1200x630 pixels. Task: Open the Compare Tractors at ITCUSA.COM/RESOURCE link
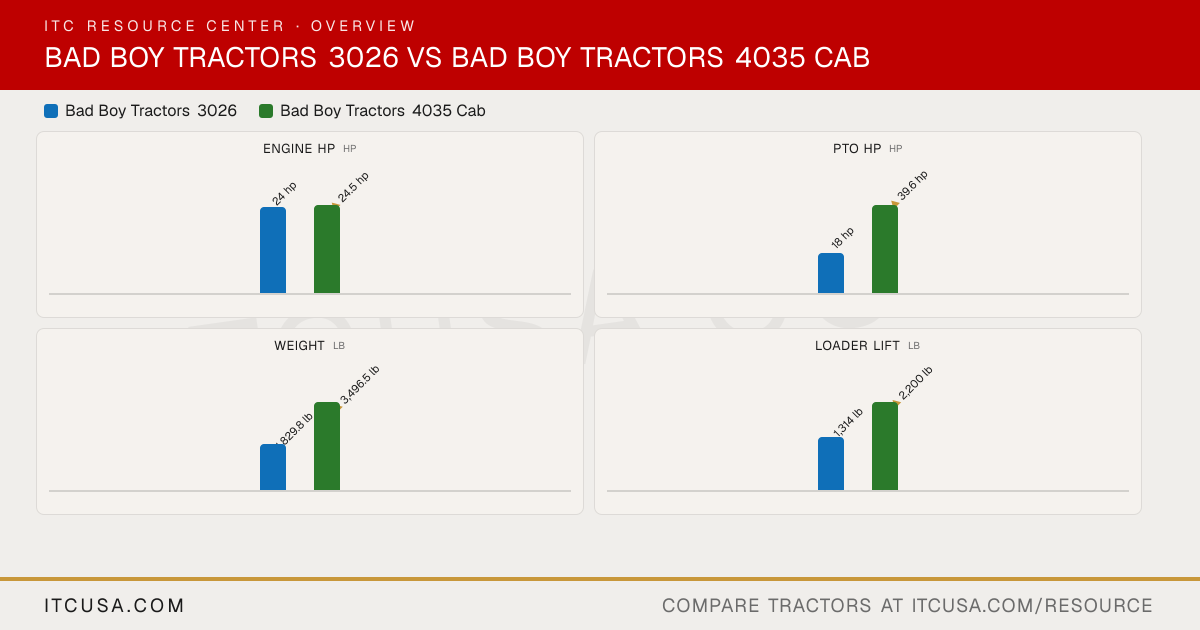click(x=907, y=606)
